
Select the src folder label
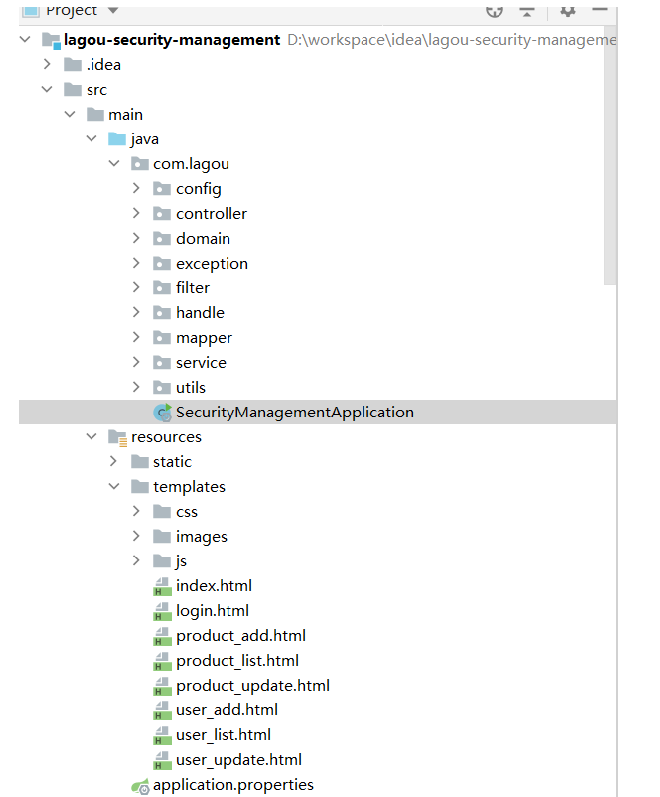(x=97, y=90)
